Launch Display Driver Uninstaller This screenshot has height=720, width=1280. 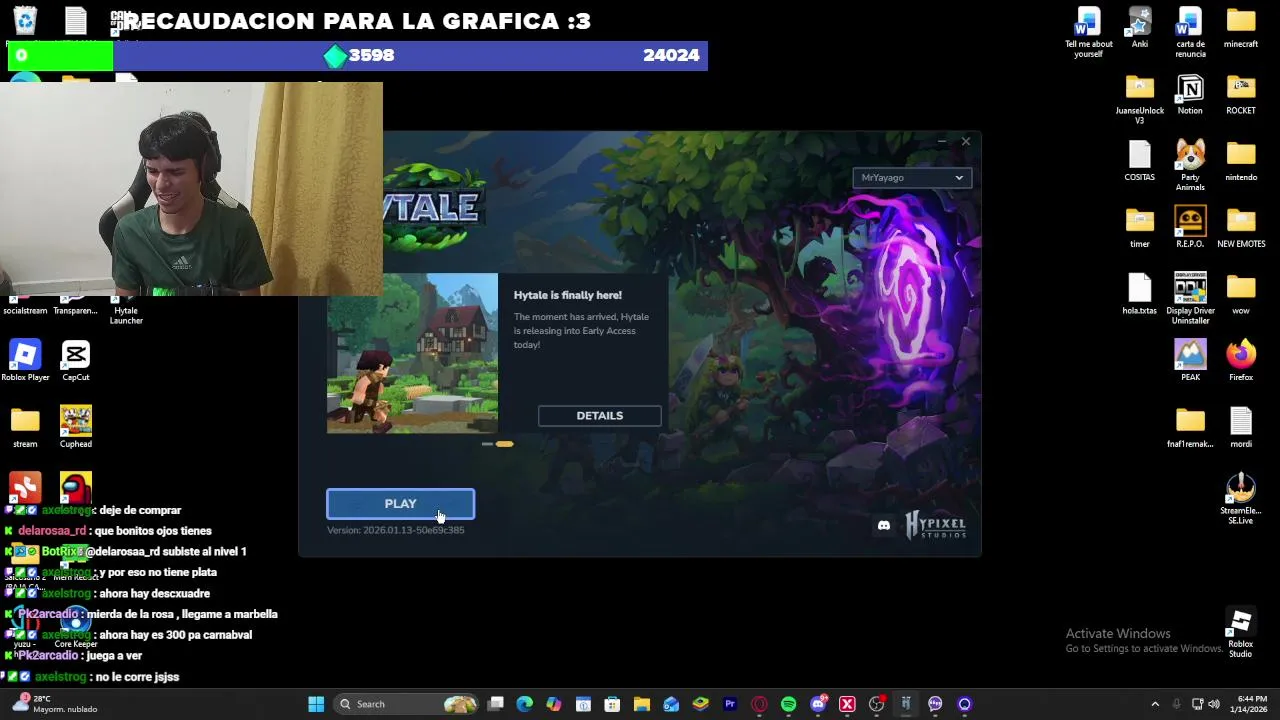pos(1190,299)
